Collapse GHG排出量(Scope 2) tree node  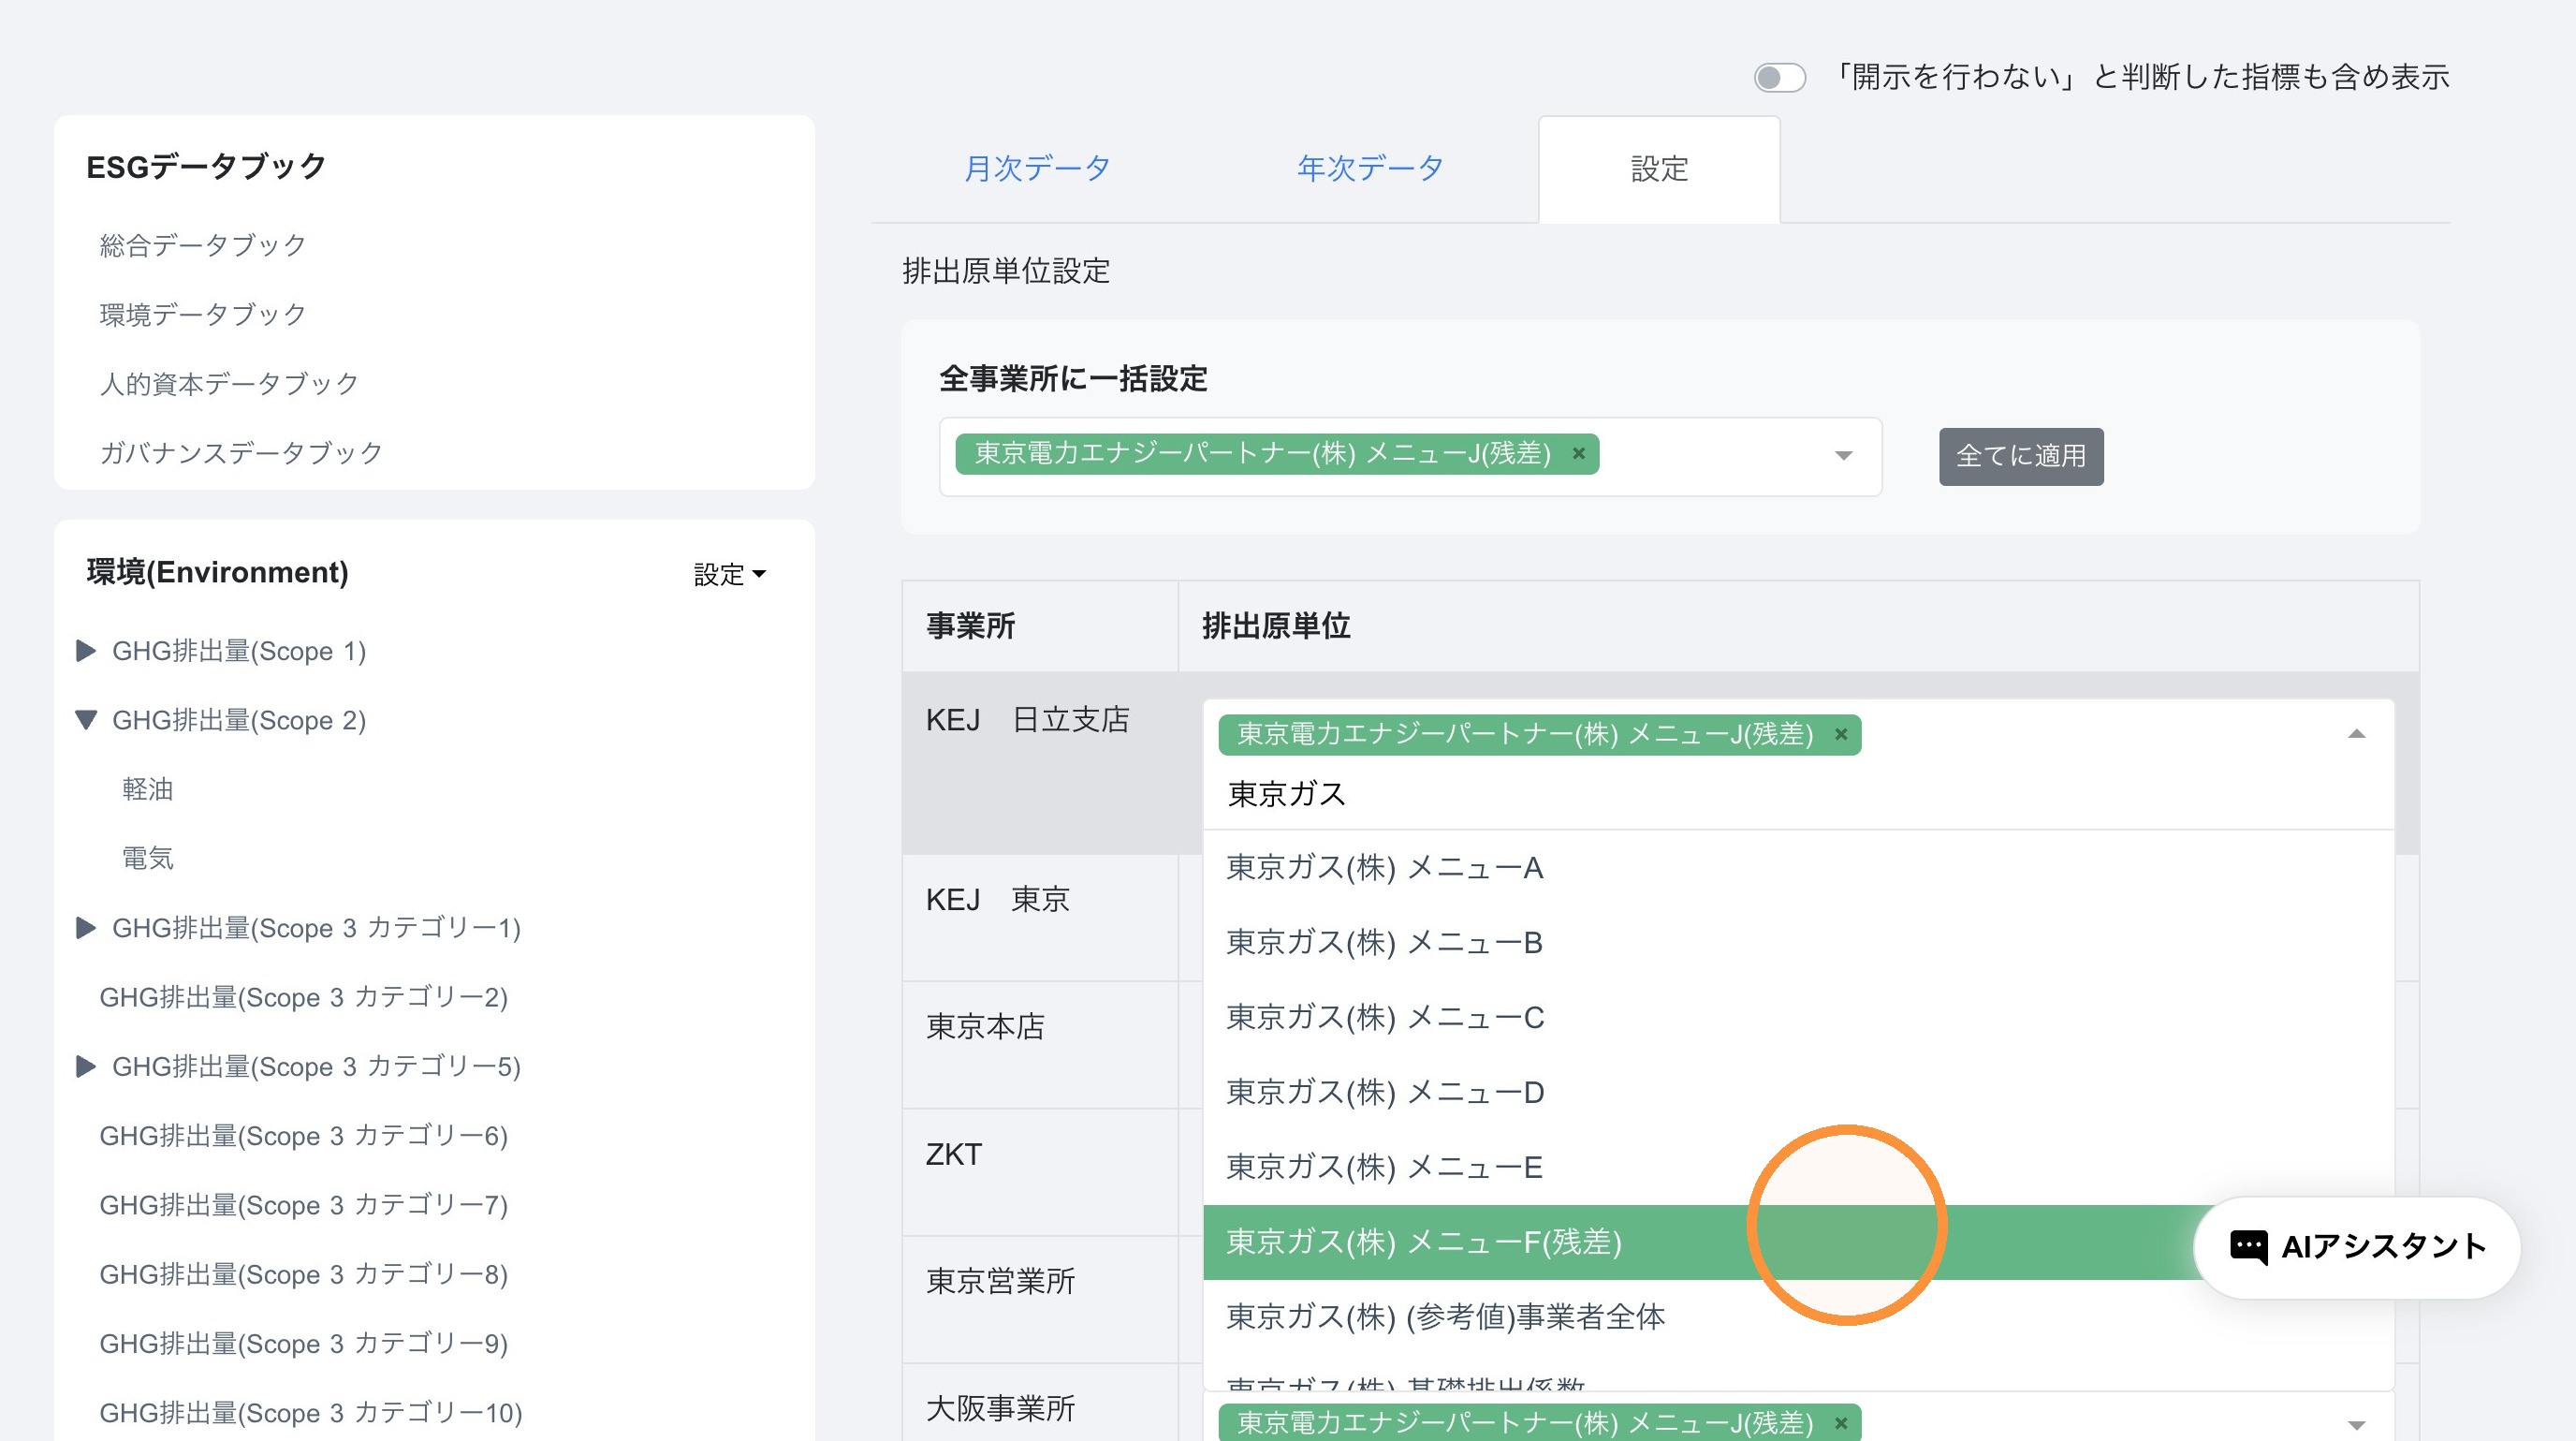point(86,720)
